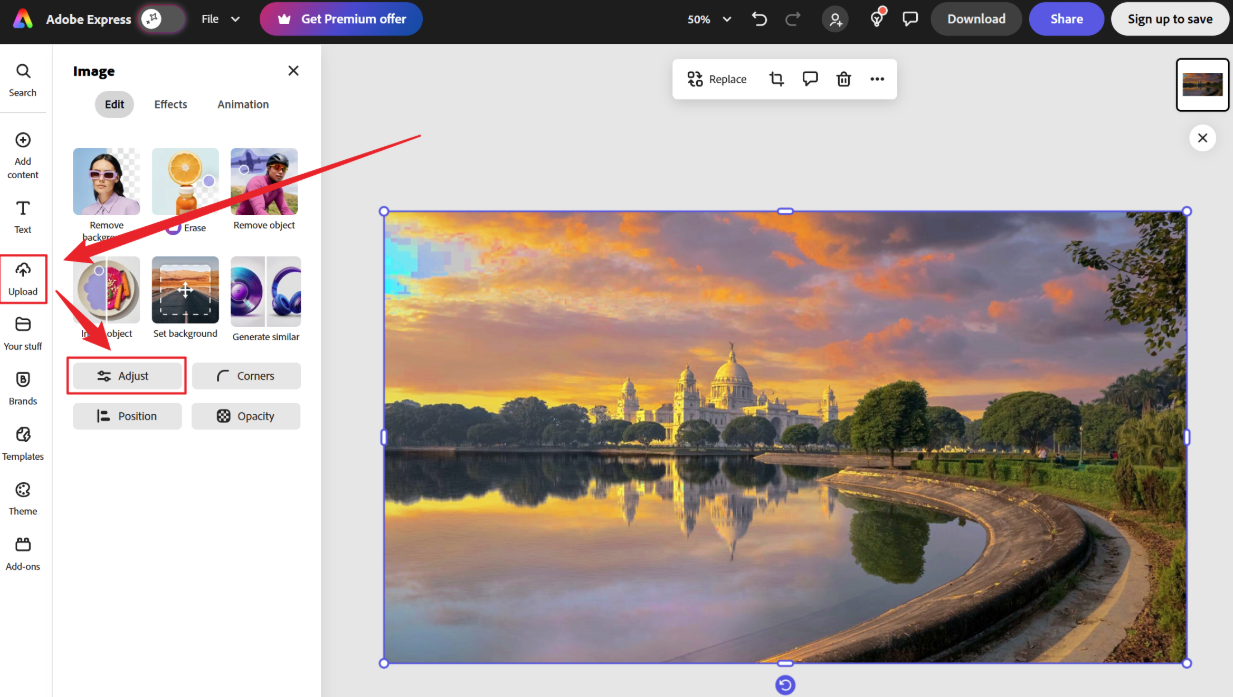Switch to the Effects tab

click(170, 104)
